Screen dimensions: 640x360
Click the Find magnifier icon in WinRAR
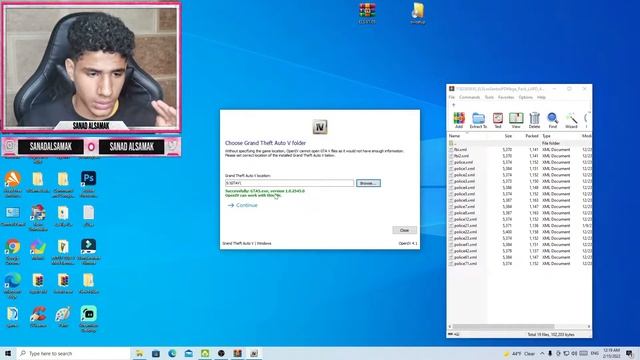coord(553,120)
